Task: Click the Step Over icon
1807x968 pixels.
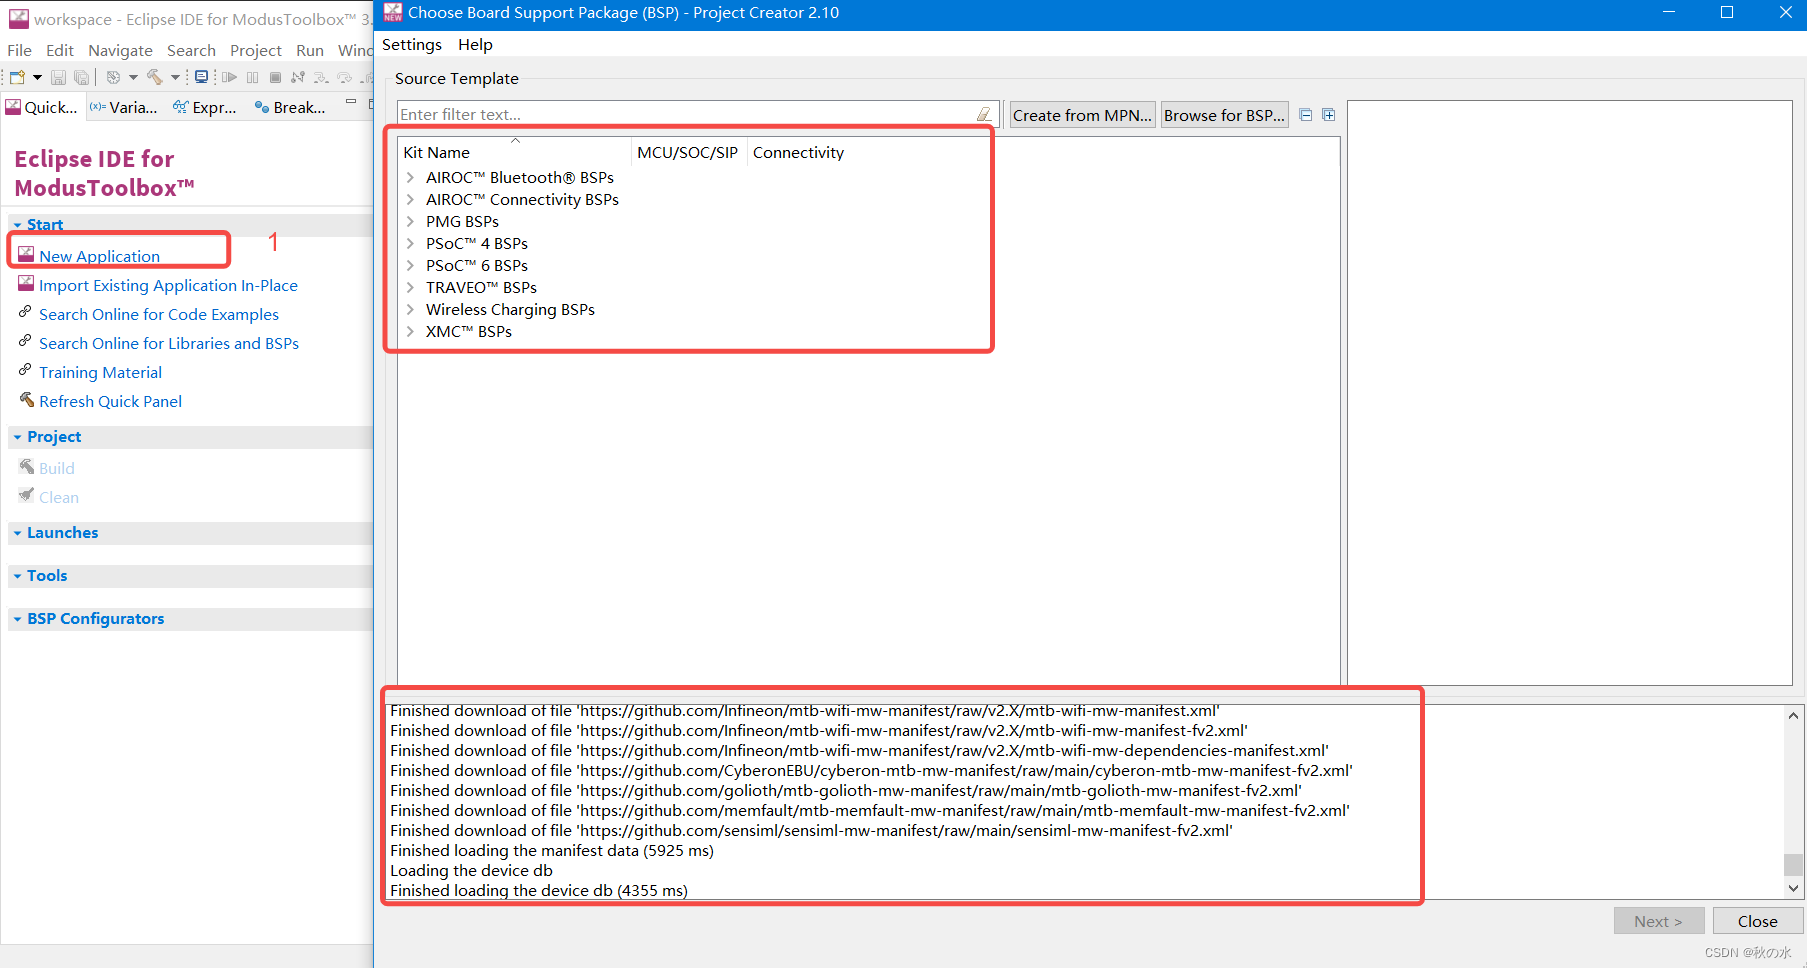Action: pos(344,77)
